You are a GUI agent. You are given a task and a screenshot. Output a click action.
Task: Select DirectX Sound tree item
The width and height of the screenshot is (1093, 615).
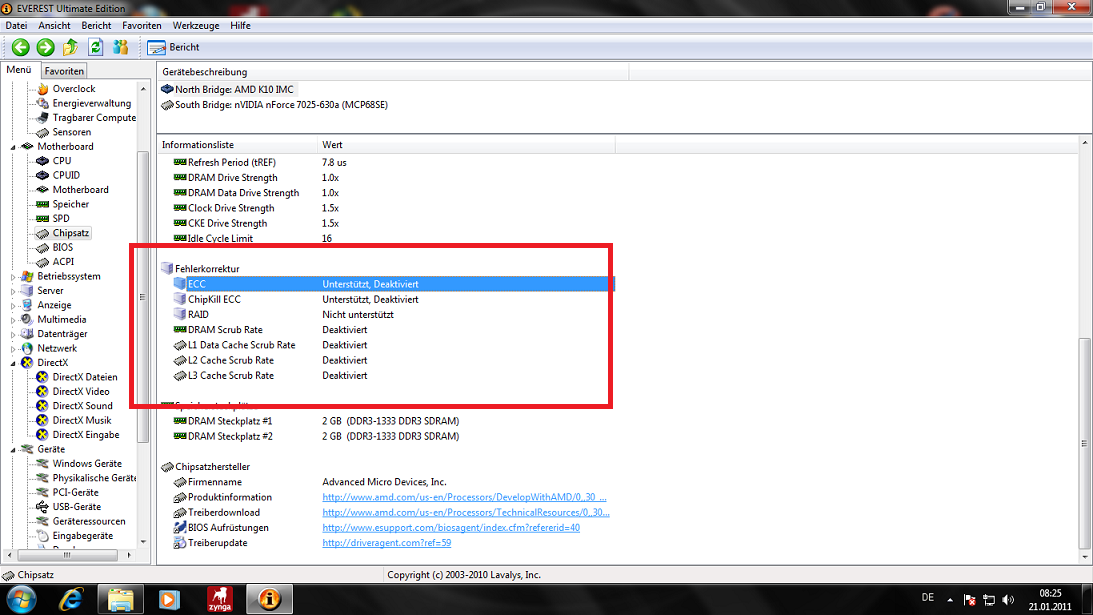(82, 406)
